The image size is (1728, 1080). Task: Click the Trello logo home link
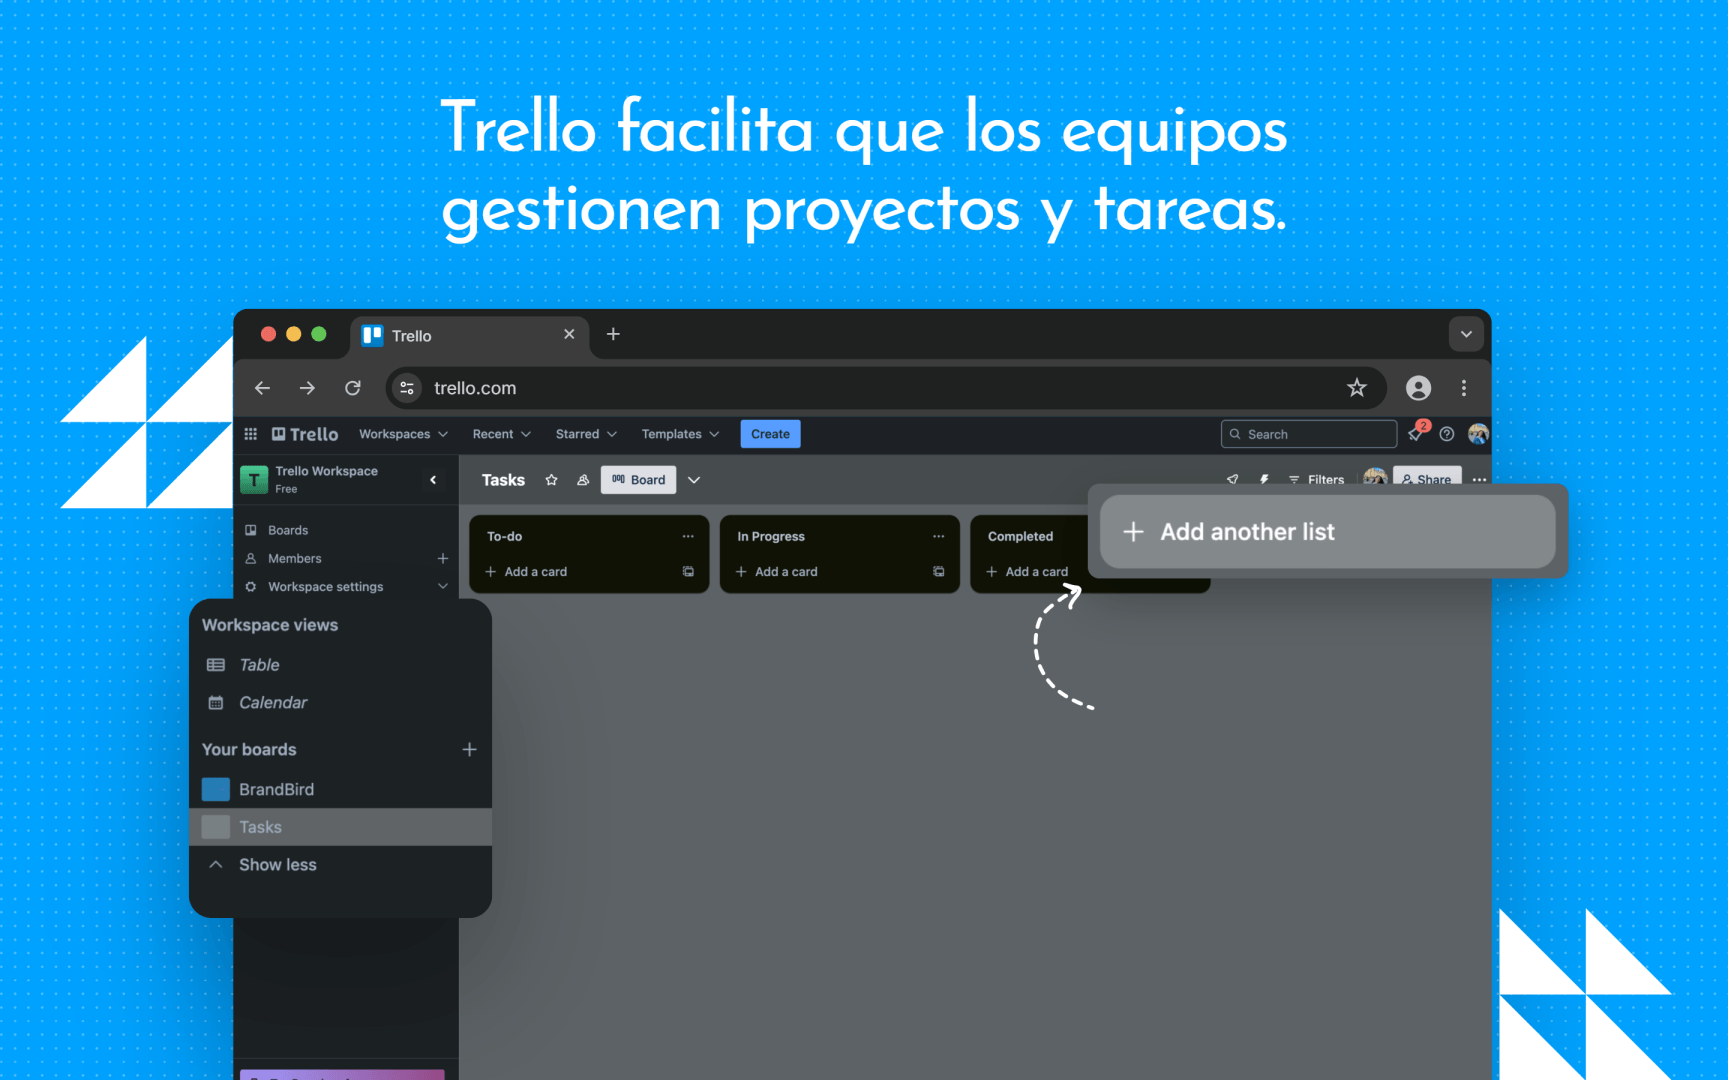305,434
